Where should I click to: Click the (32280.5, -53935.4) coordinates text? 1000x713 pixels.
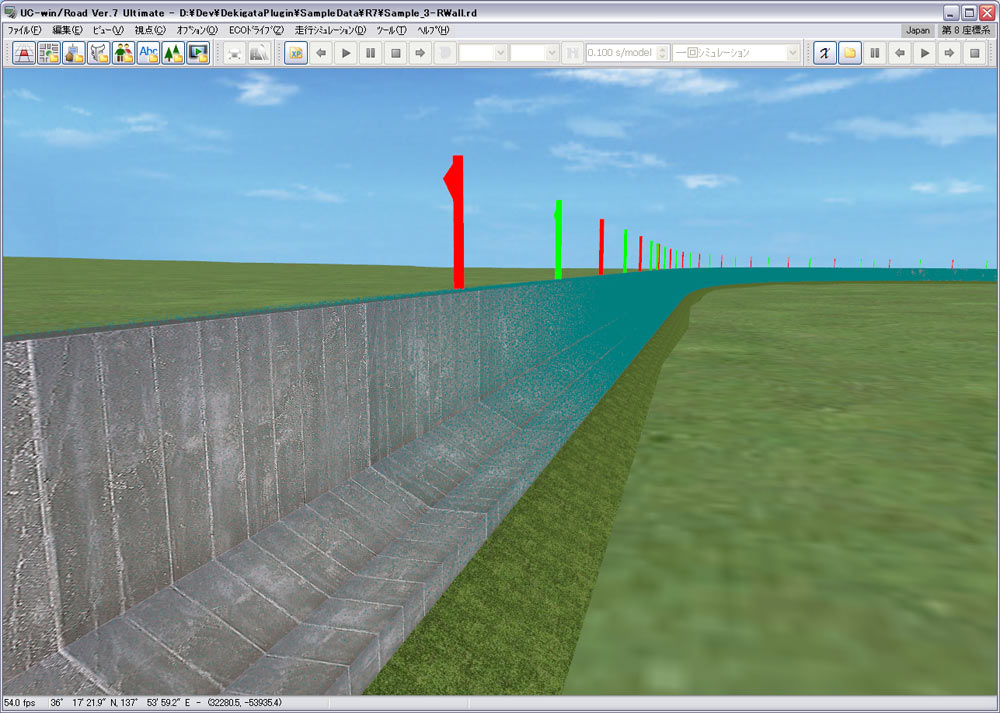coord(244,703)
